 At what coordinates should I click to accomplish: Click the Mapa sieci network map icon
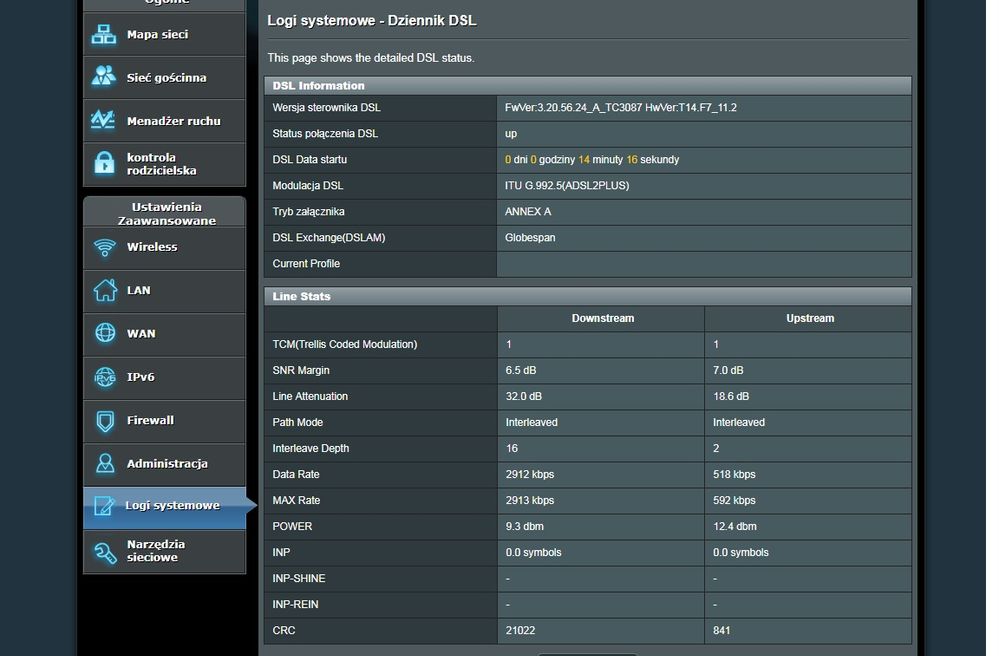tap(104, 35)
